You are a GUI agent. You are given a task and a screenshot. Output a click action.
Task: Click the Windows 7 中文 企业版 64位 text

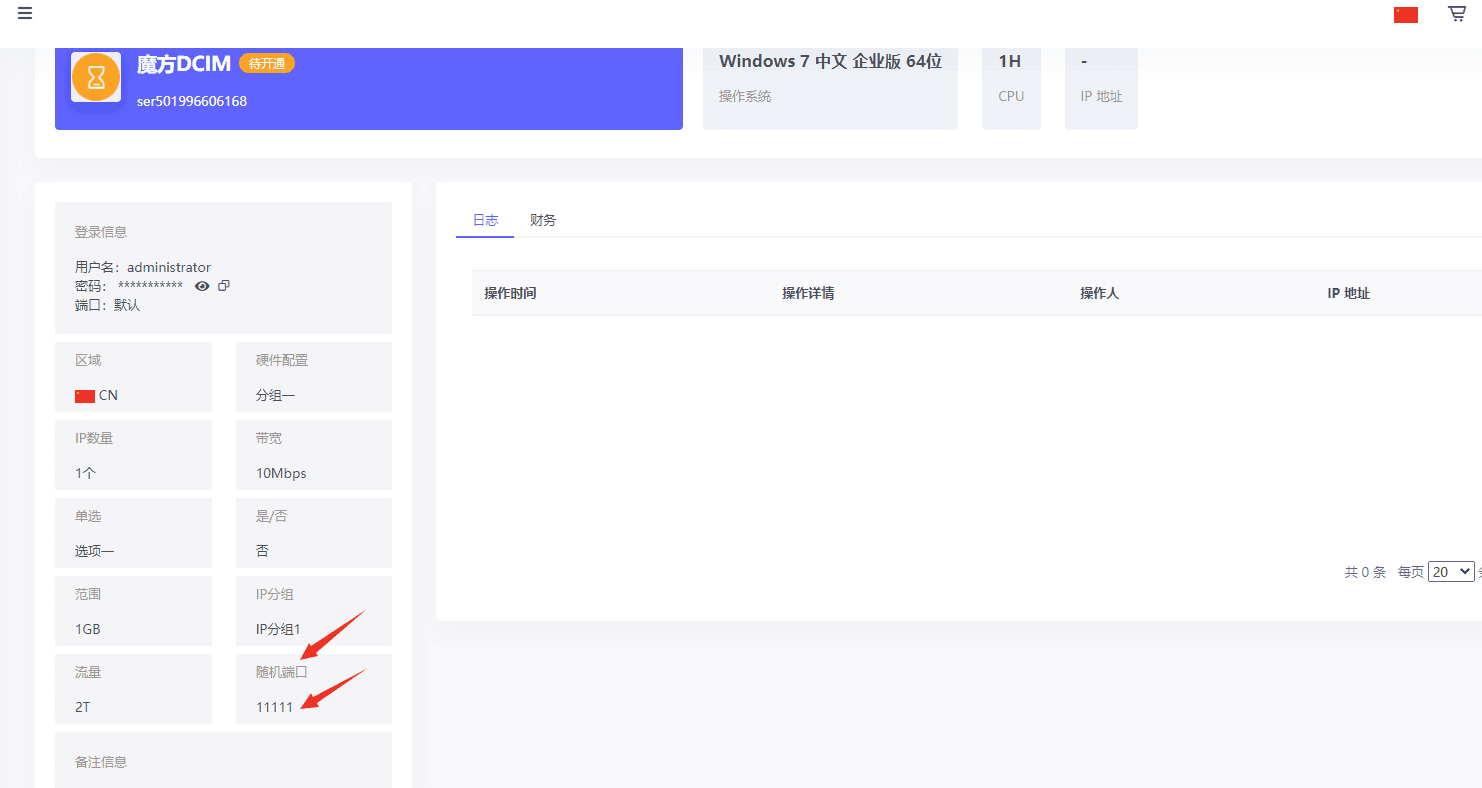[x=830, y=61]
